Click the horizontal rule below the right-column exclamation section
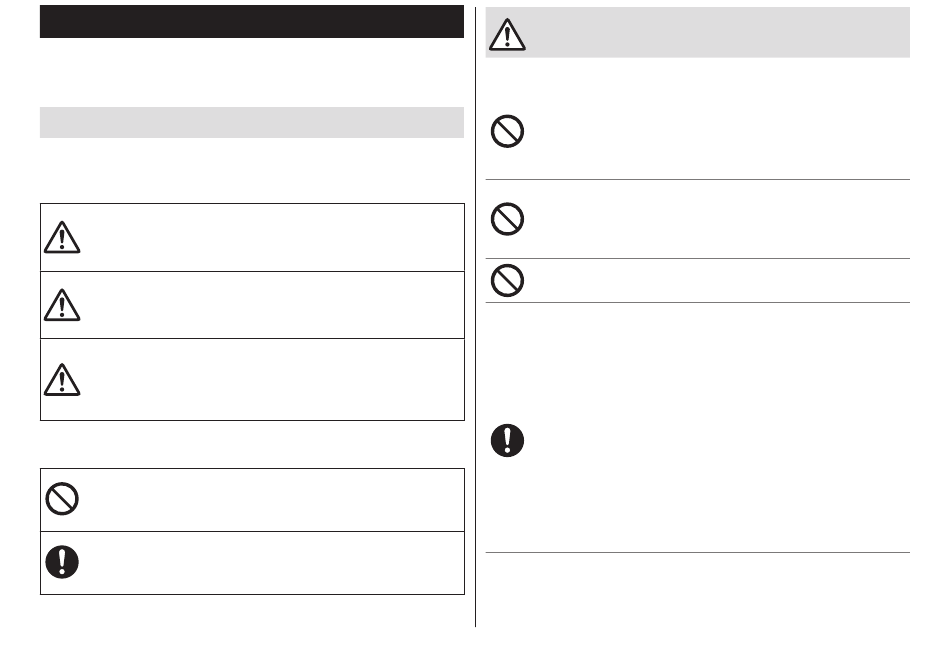 click(x=698, y=552)
